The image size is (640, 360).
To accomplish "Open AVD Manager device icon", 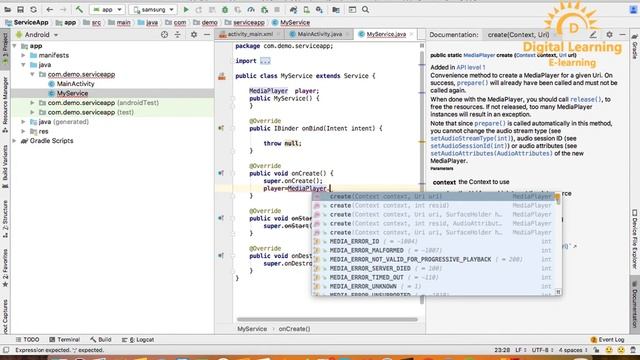I will pos(307,9).
